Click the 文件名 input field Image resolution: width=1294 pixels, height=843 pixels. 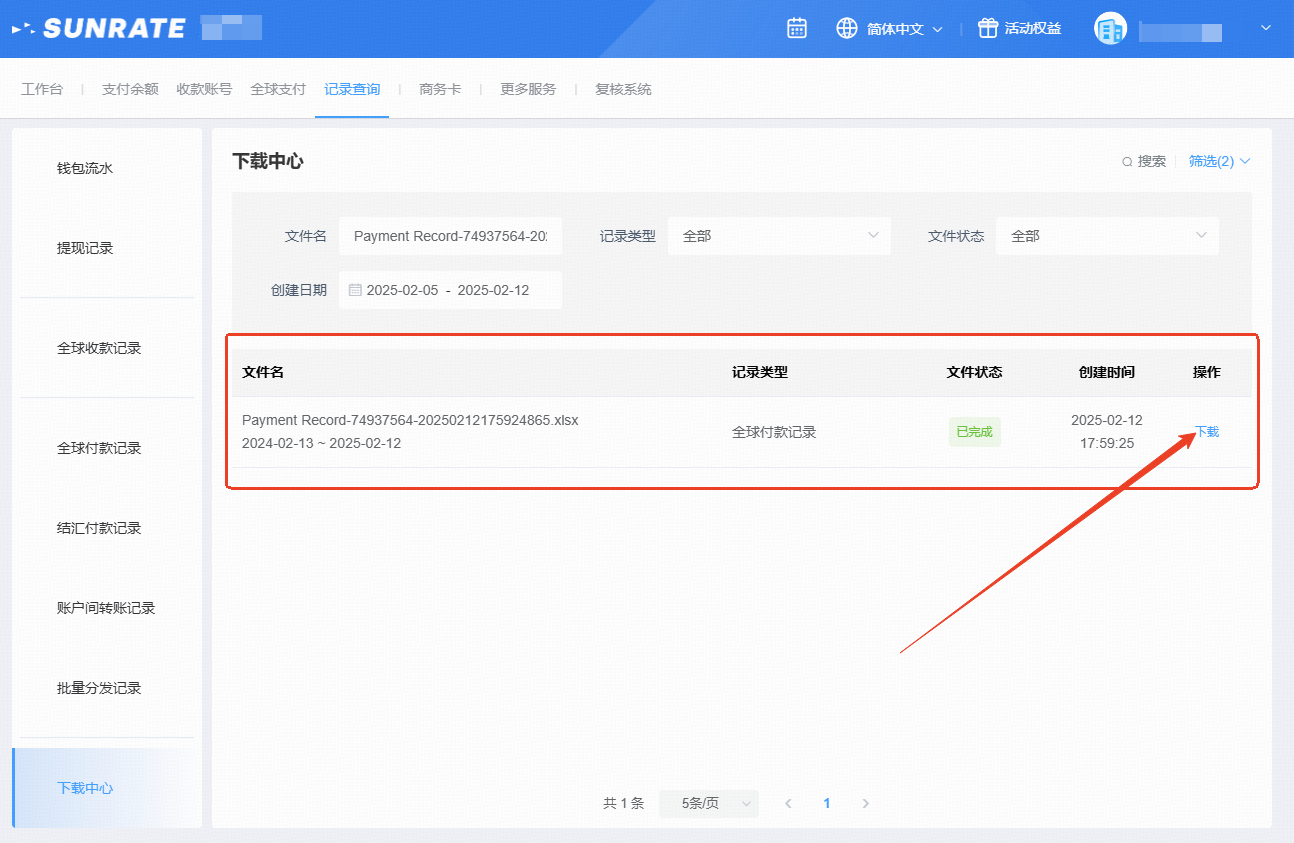click(x=450, y=236)
